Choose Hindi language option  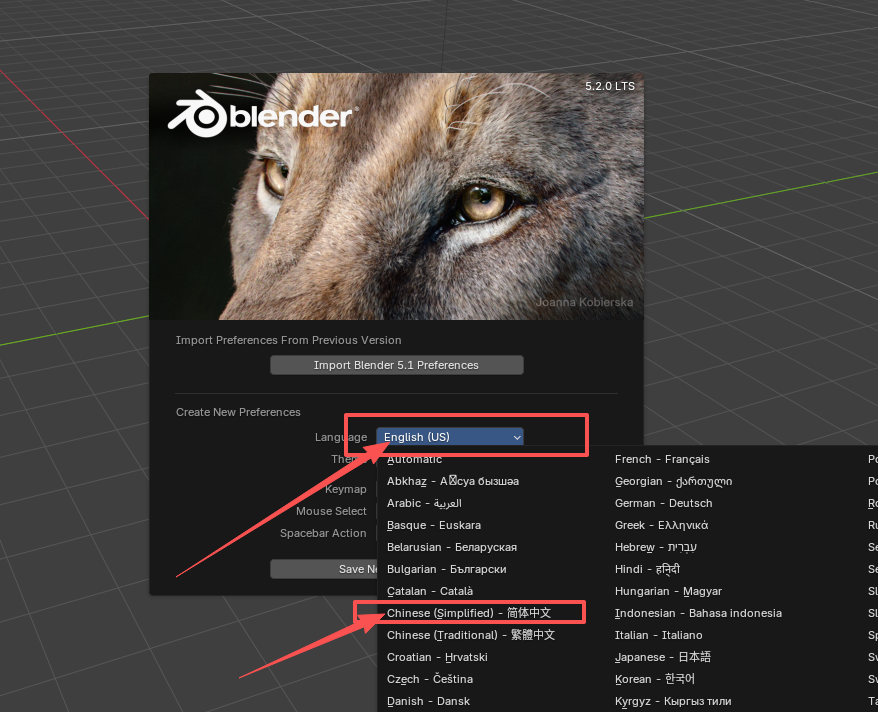pyautogui.click(x=647, y=569)
